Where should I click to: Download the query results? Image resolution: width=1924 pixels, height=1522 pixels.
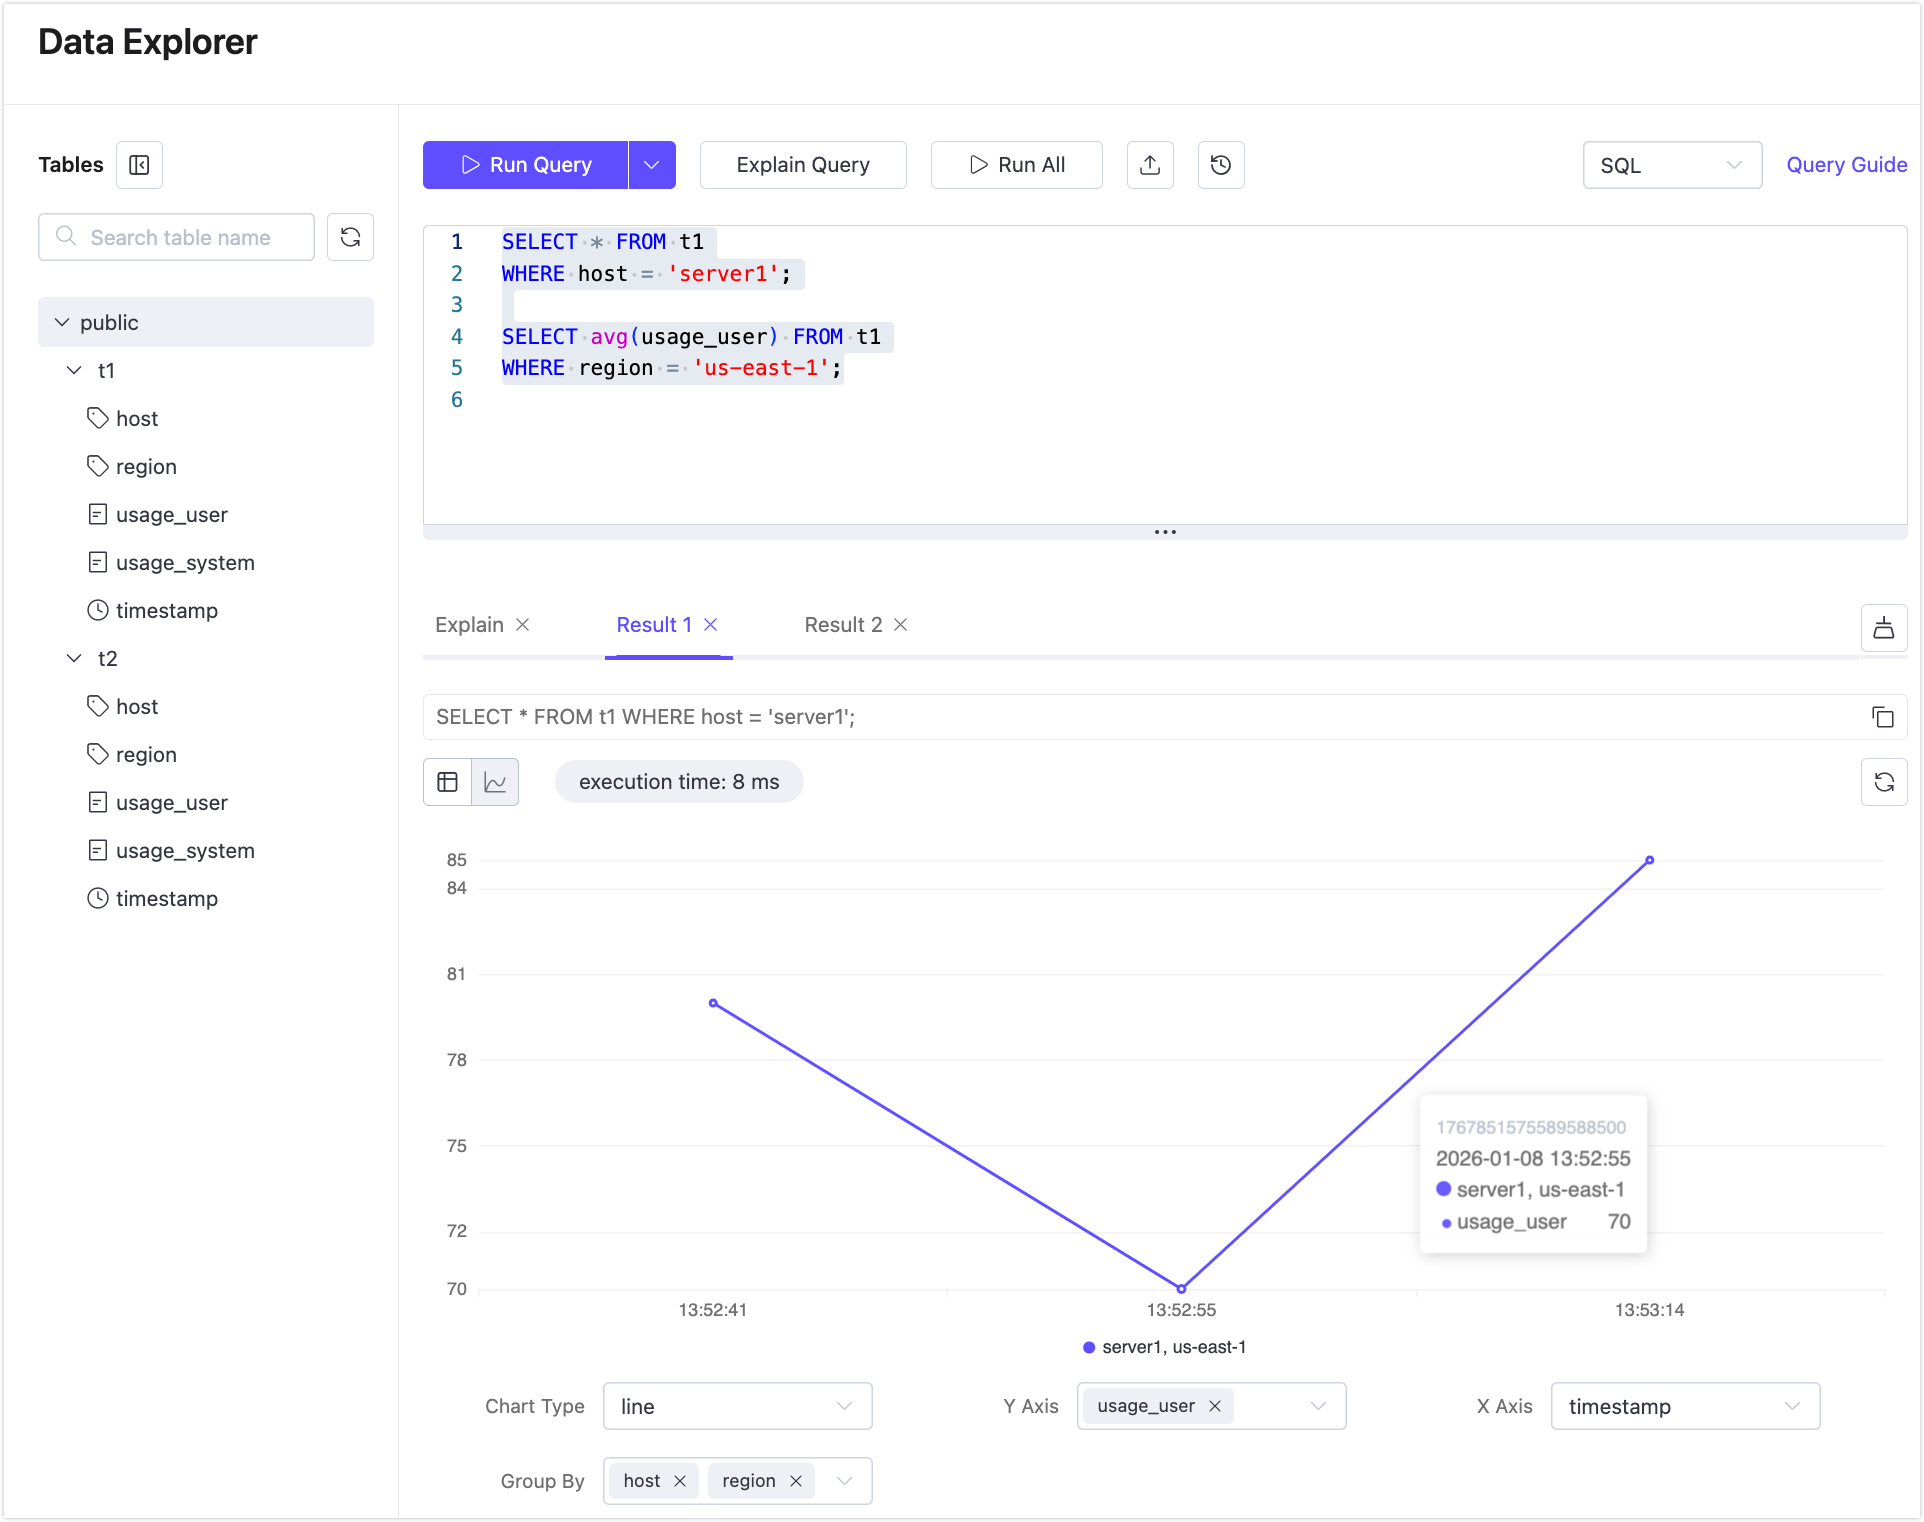[x=1884, y=628]
